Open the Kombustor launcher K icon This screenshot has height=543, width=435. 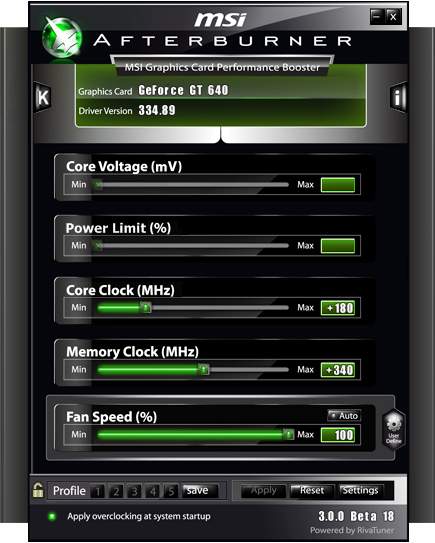point(43,97)
